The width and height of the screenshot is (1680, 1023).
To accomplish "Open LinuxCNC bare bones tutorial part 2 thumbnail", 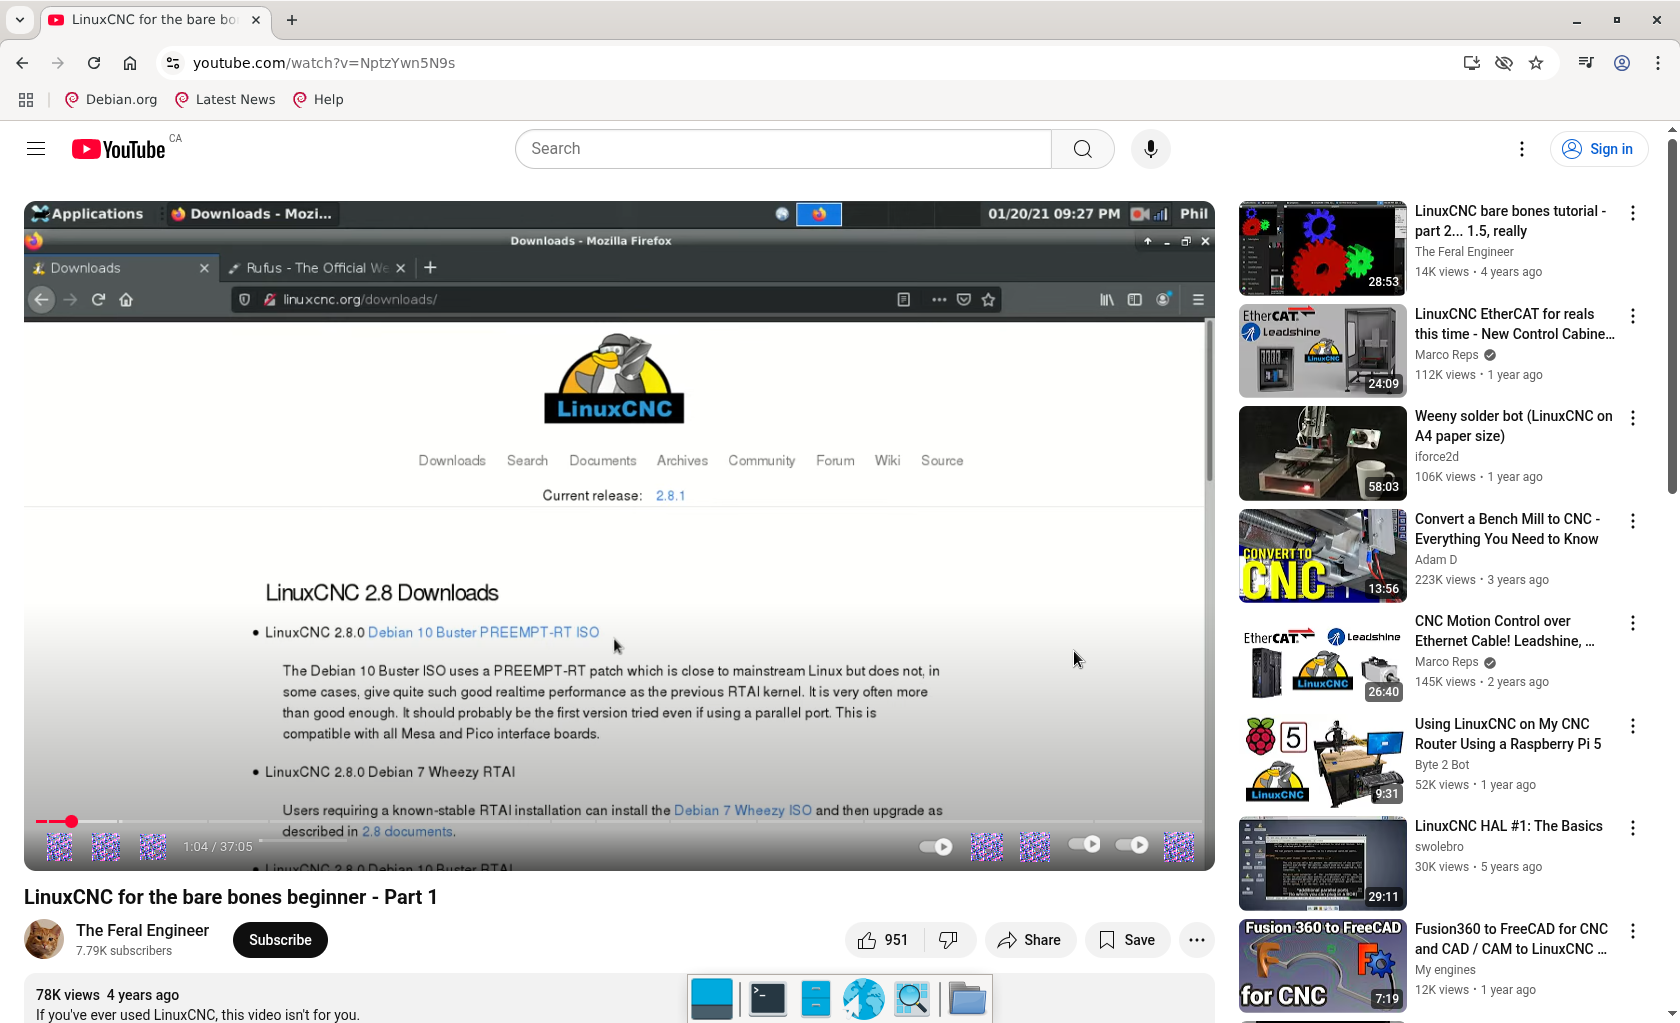I will (x=1323, y=248).
